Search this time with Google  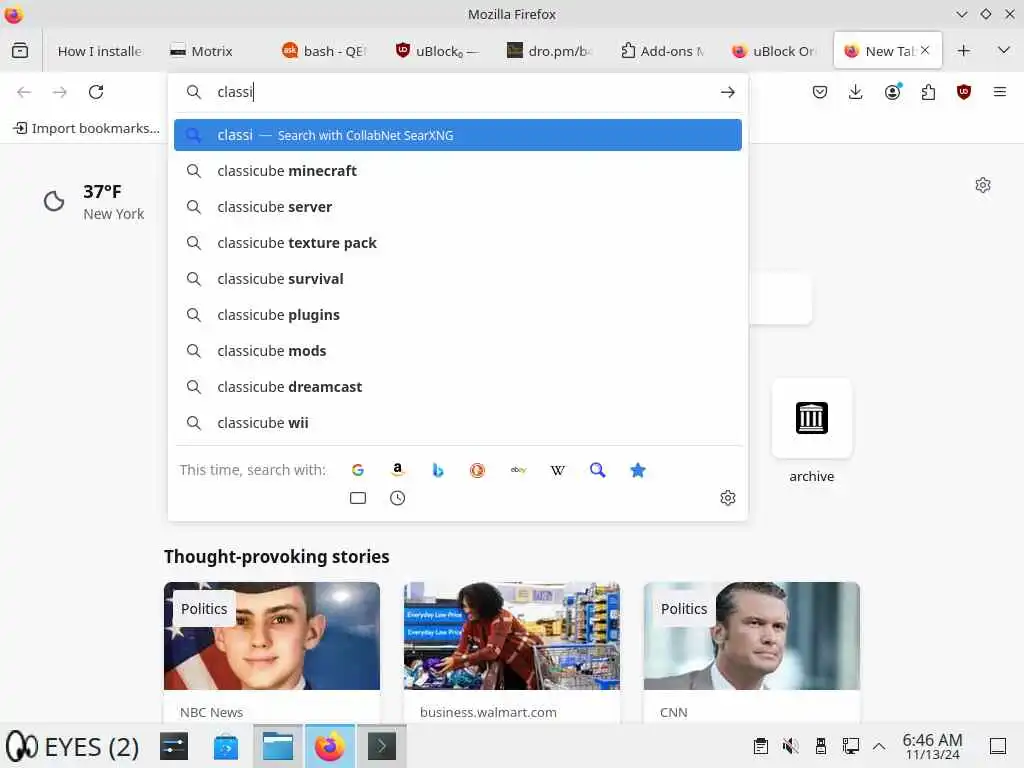click(357, 470)
